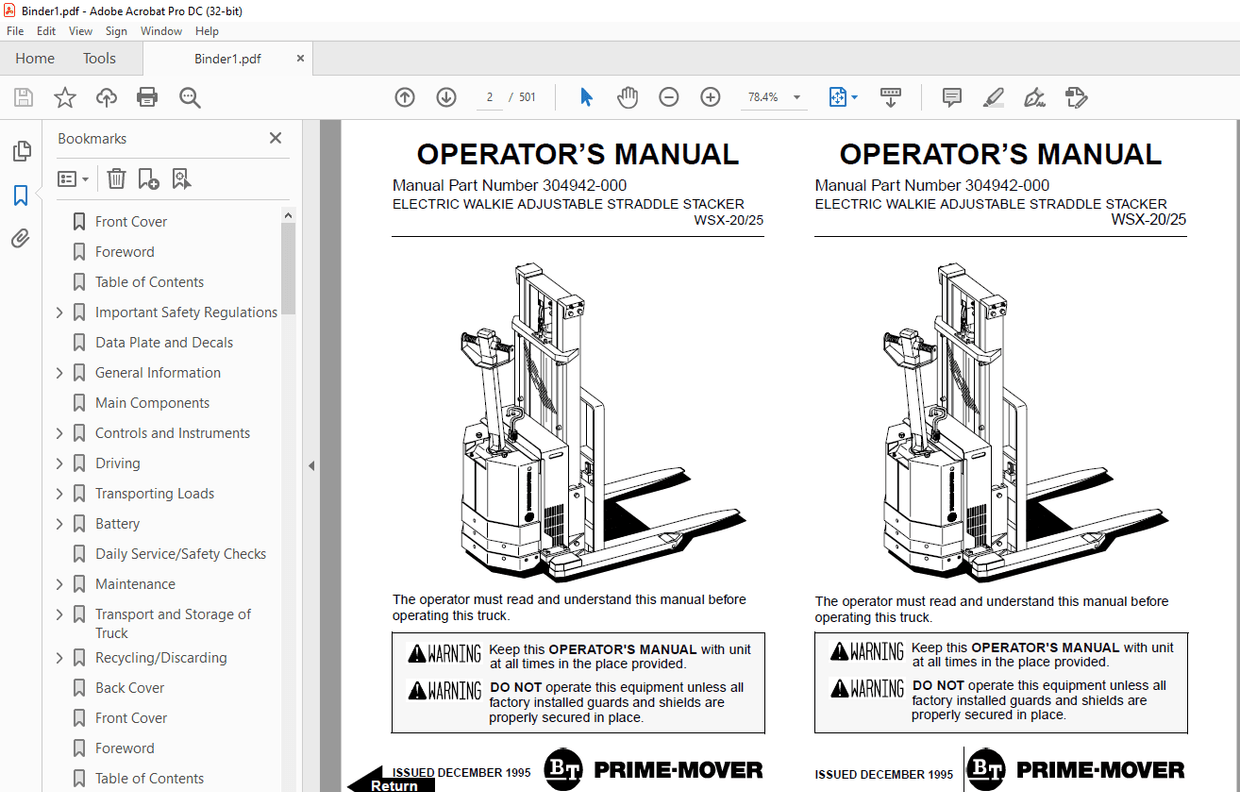Open the Edit menu
1240x792 pixels.
click(46, 31)
